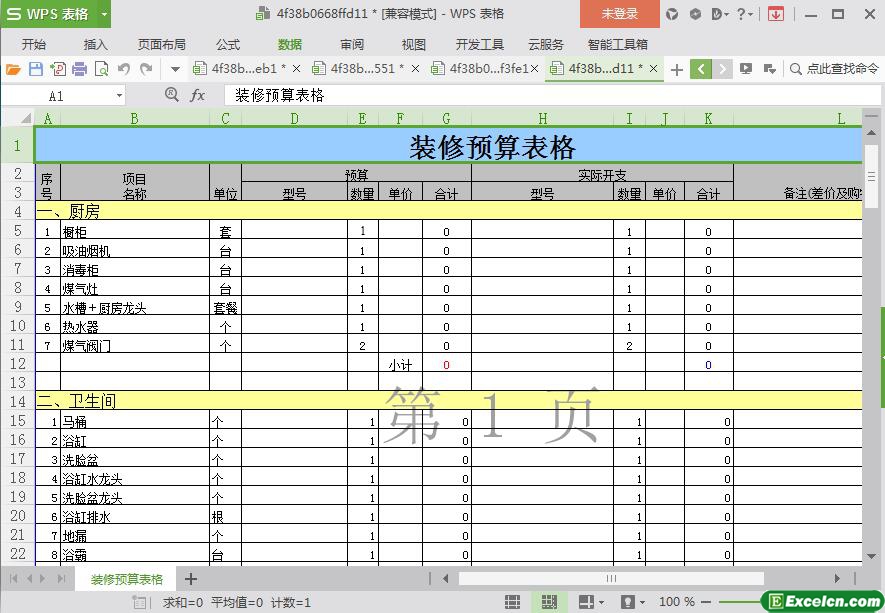Image resolution: width=885 pixels, height=613 pixels.
Task: Open the WPS 表格 application menu dropdown
Action: [x=103, y=14]
